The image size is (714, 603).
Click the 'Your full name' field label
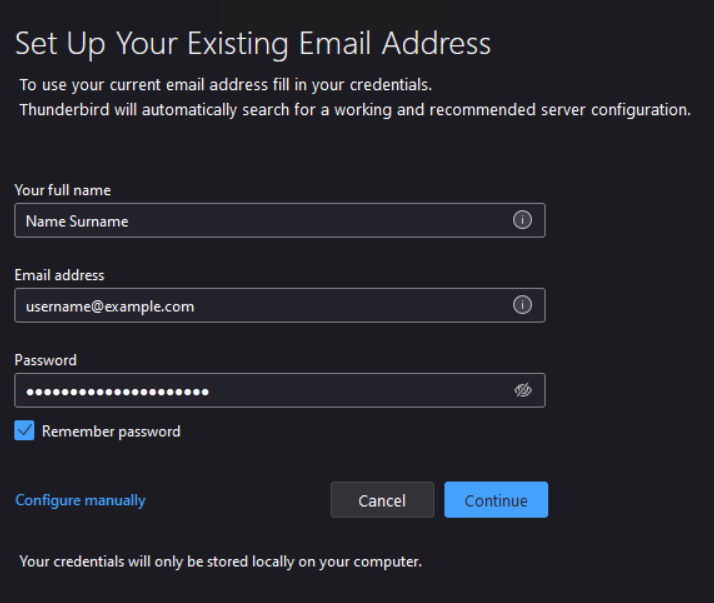[x=62, y=190]
